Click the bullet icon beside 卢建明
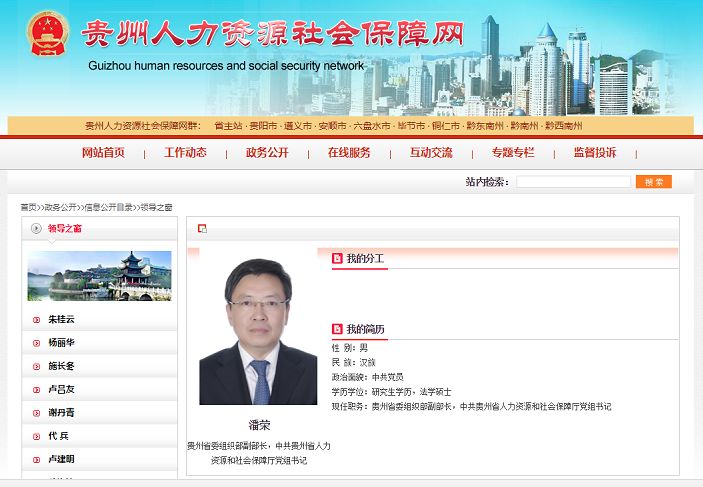Viewport: 703px width, 487px height. tap(37, 460)
